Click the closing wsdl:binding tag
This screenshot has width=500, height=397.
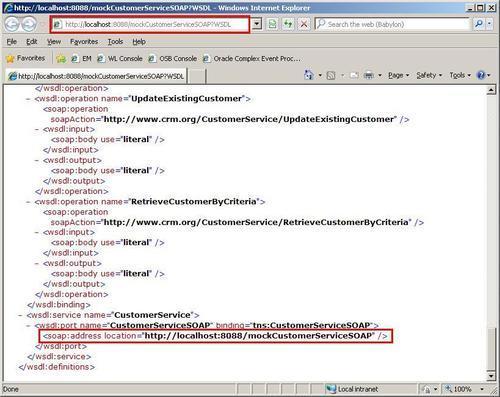pos(59,305)
